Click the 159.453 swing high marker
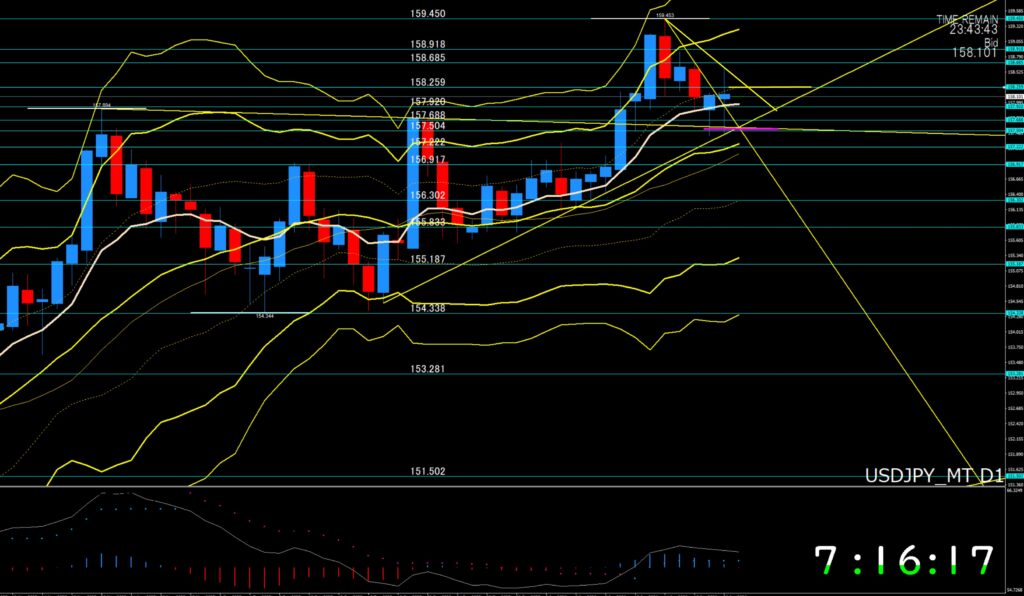Image resolution: width=1024 pixels, height=596 pixels. pos(664,15)
